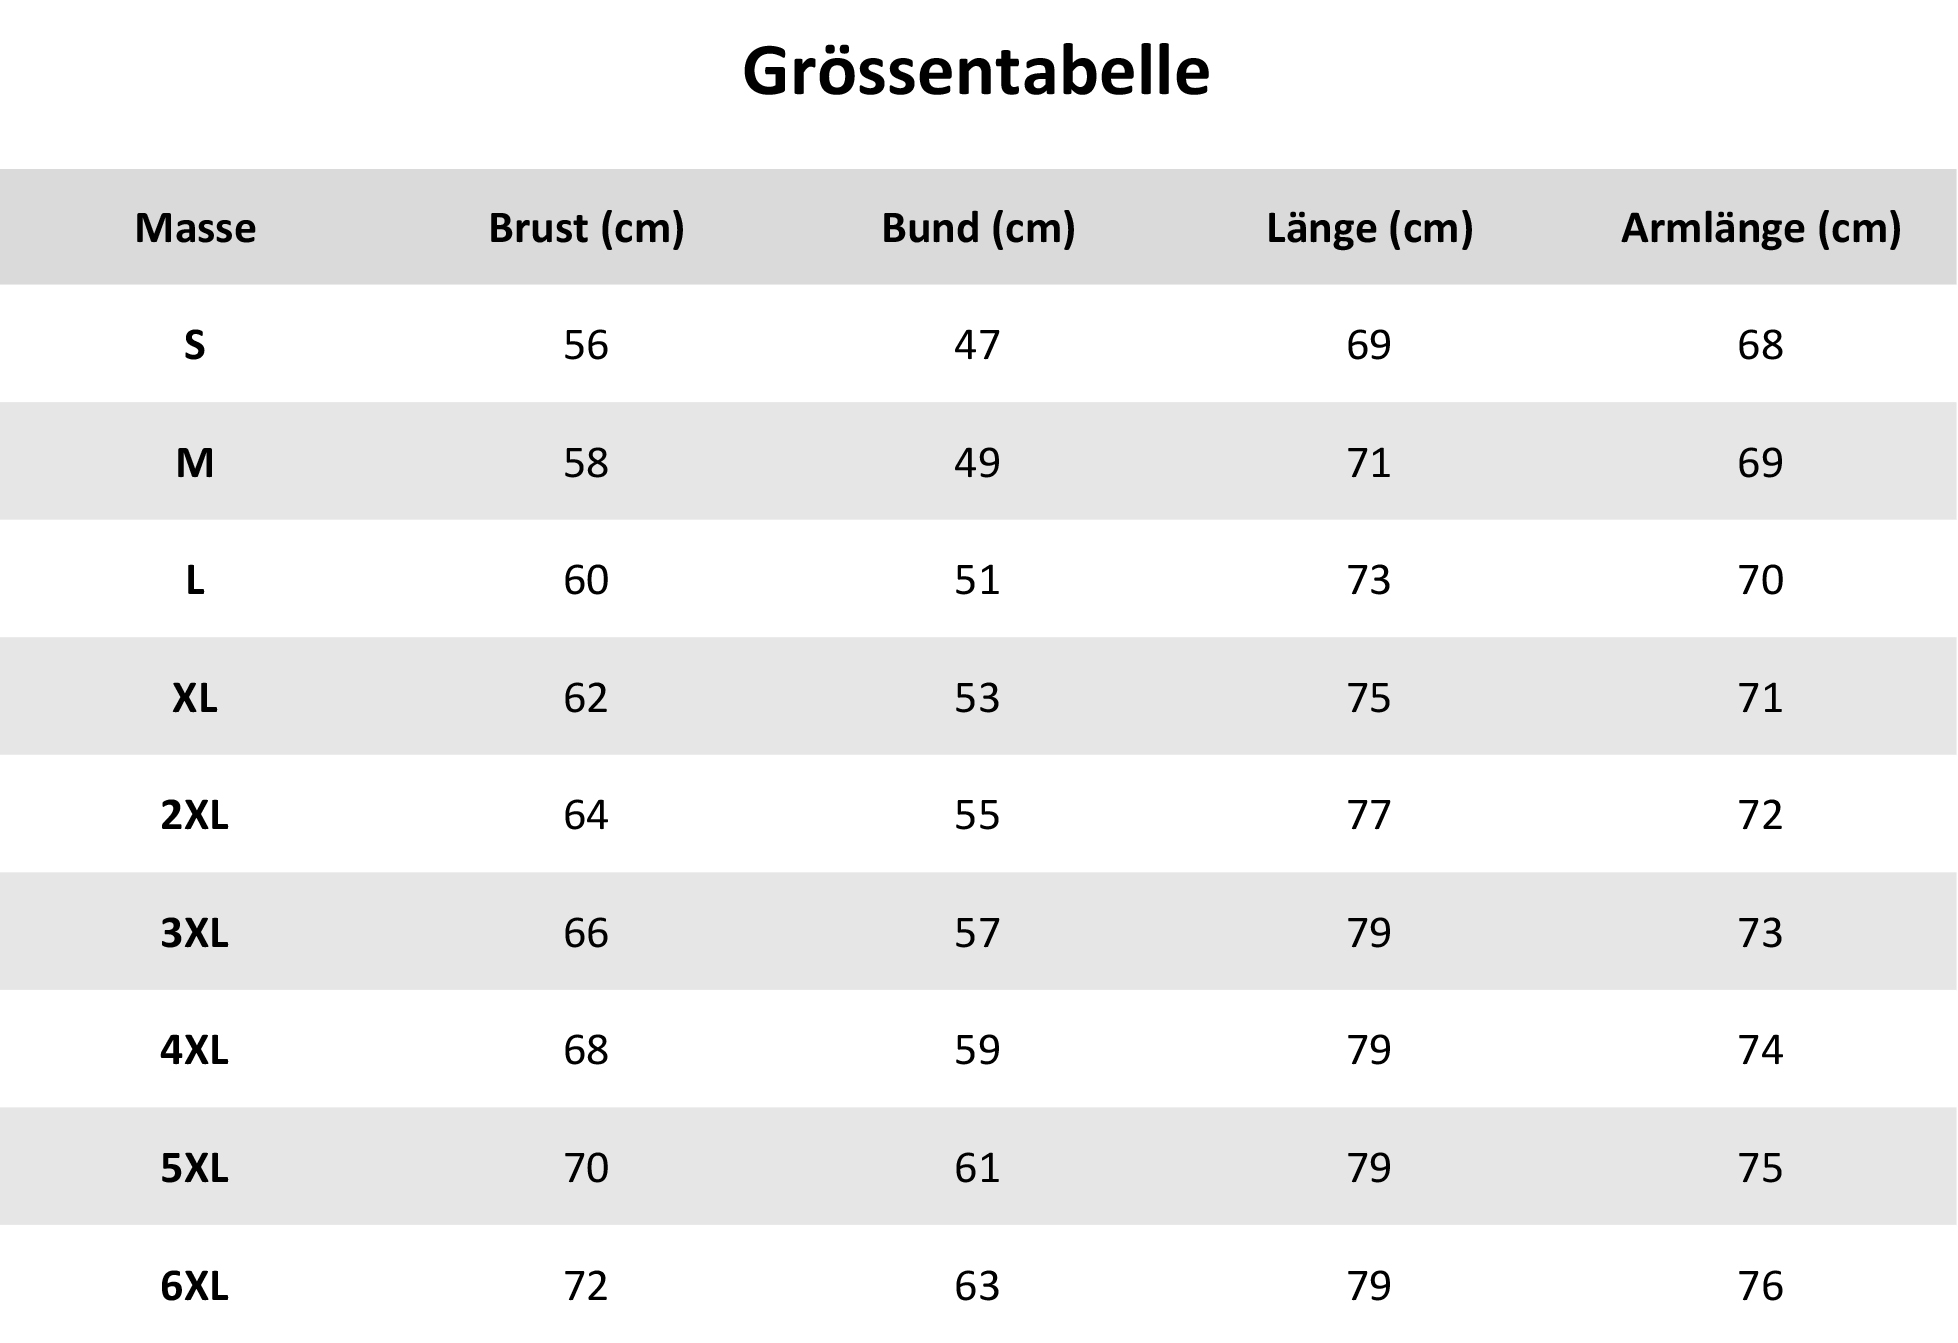
Task: Select the S size row label
Action: 195,345
